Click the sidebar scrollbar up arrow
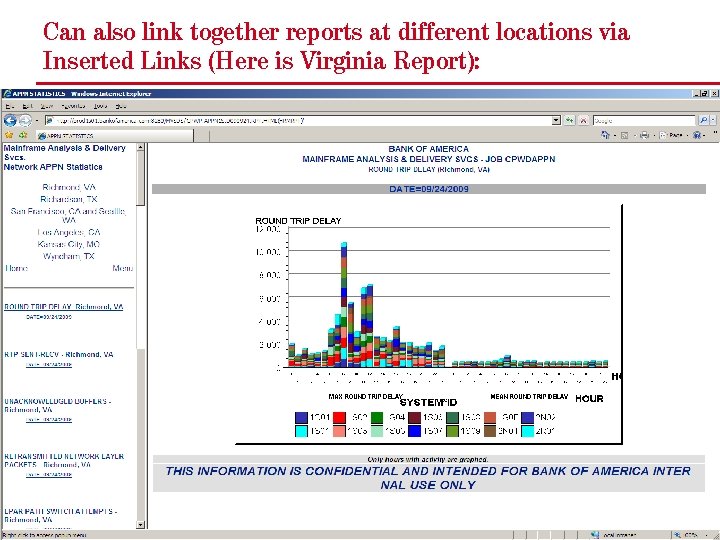 point(141,147)
